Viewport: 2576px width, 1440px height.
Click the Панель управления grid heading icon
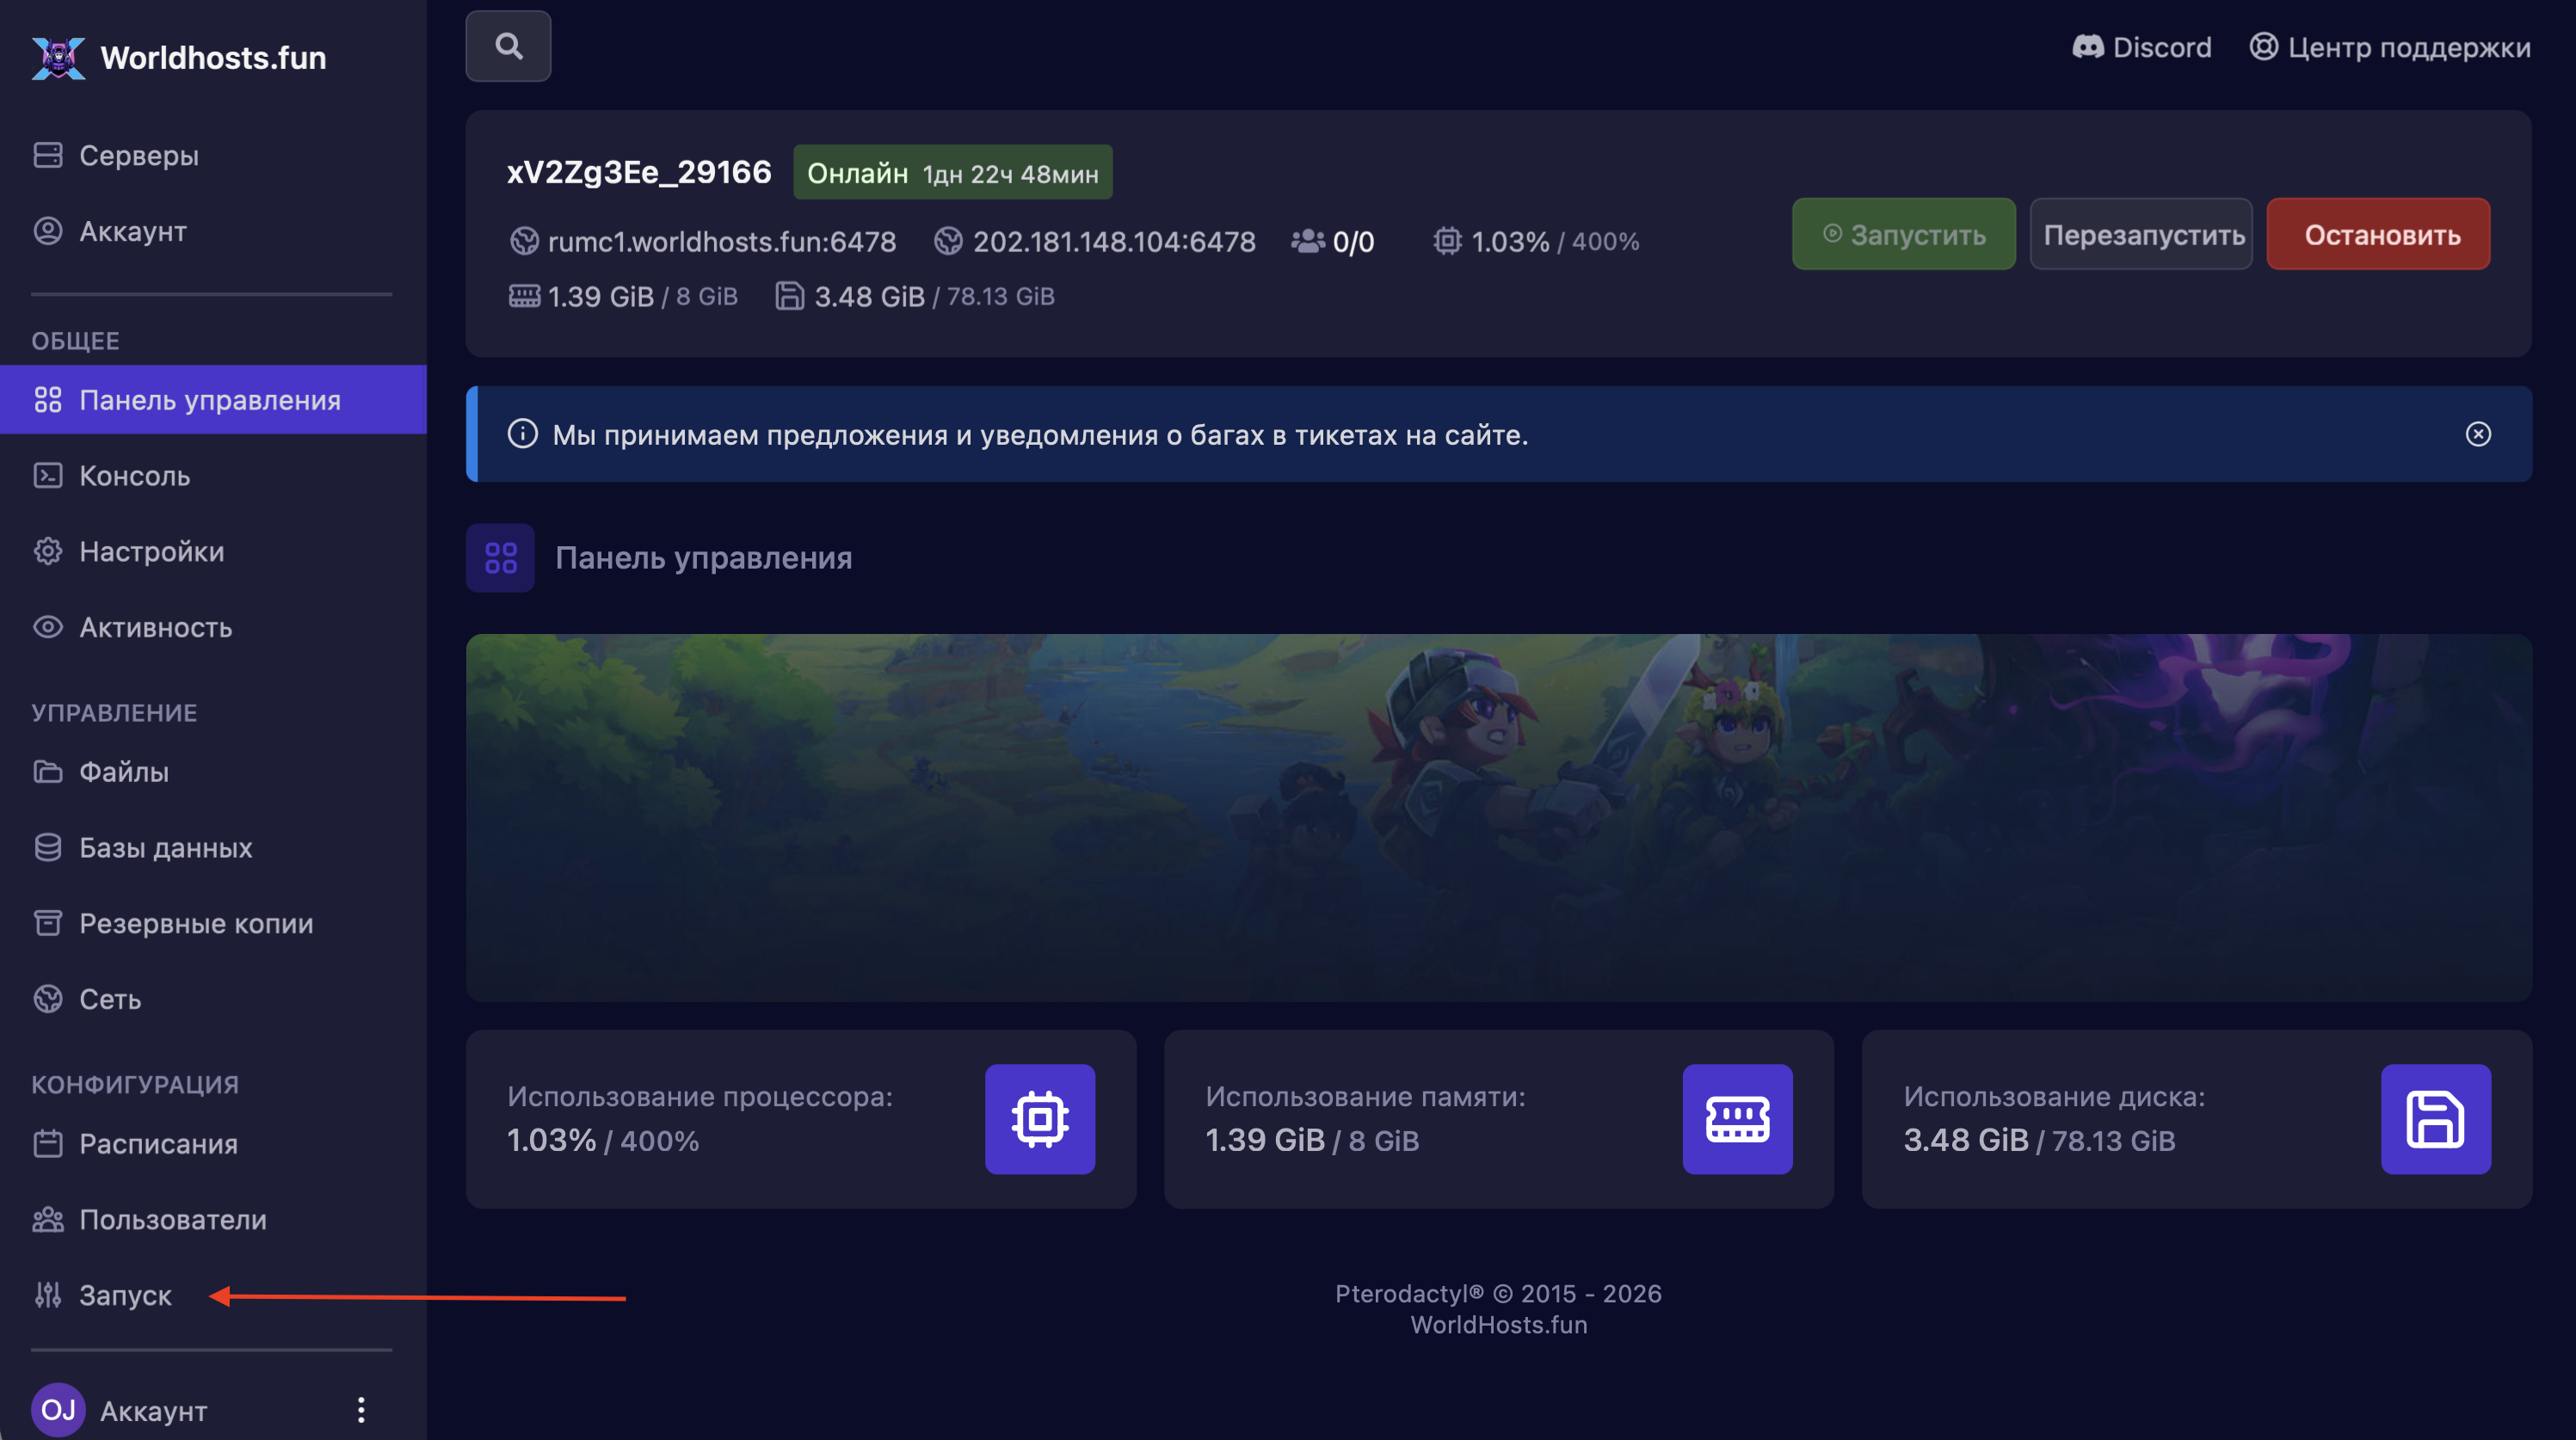coord(500,557)
